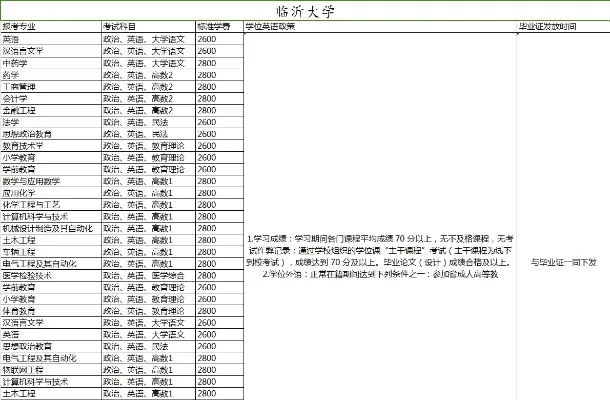The height and width of the screenshot is (400, 610).
Task: Select the exam subjects cell in 教育技术学 row
Action: point(148,146)
